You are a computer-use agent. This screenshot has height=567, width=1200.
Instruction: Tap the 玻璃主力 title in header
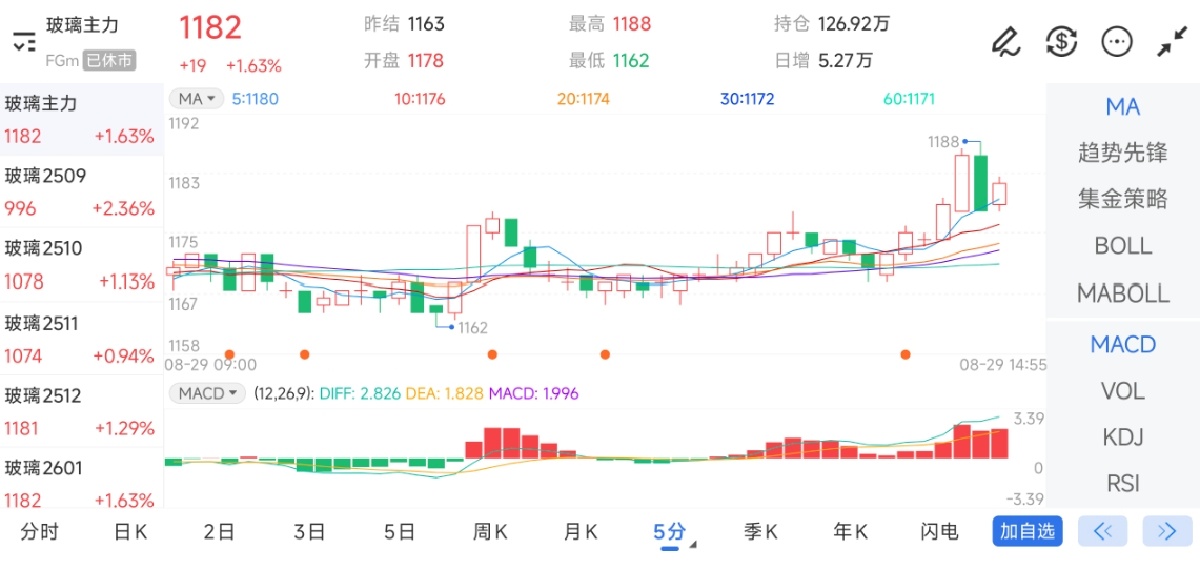pos(82,26)
